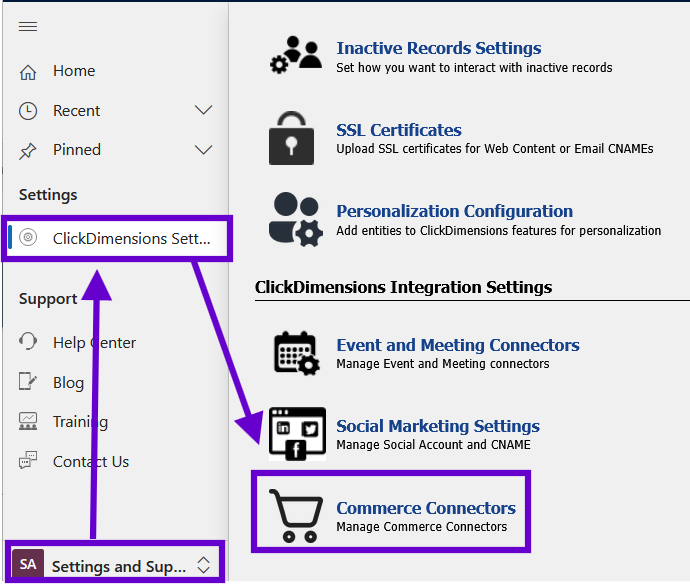Image resolution: width=690 pixels, height=584 pixels.
Task: Expand the Pinned list chevron
Action: tap(203, 150)
